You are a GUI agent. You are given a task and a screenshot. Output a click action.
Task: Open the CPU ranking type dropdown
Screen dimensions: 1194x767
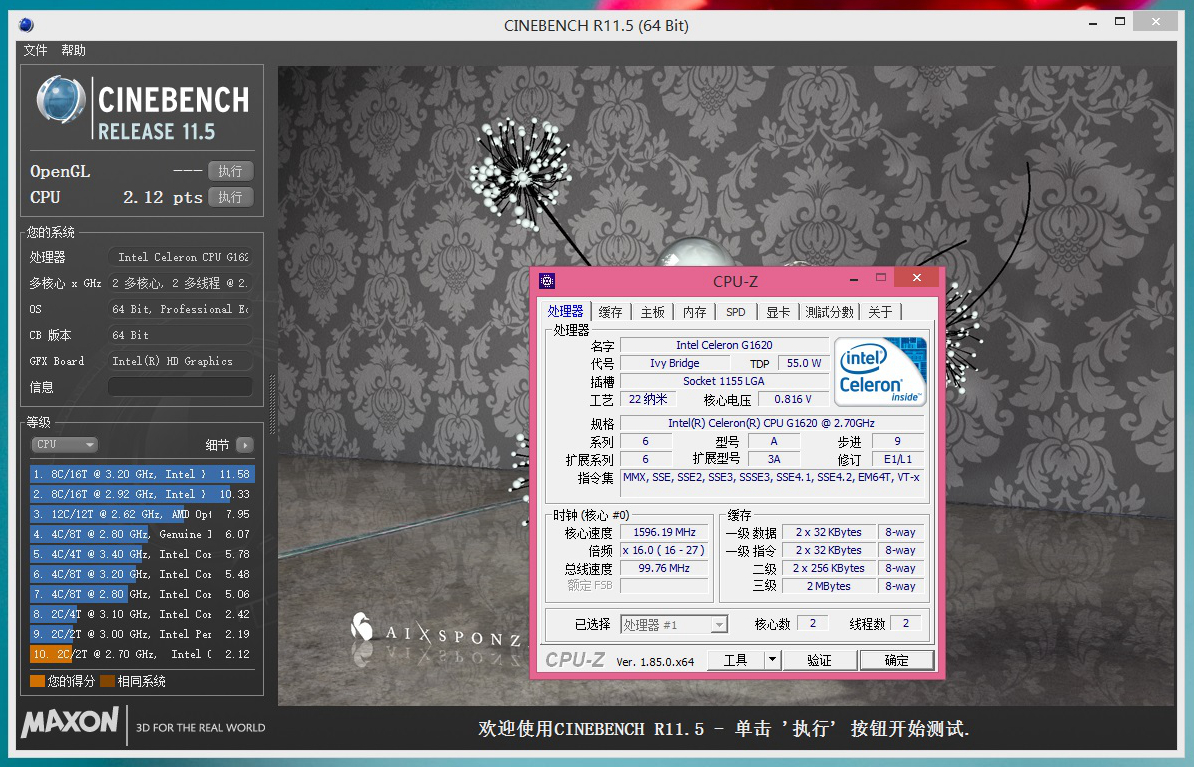(64, 444)
